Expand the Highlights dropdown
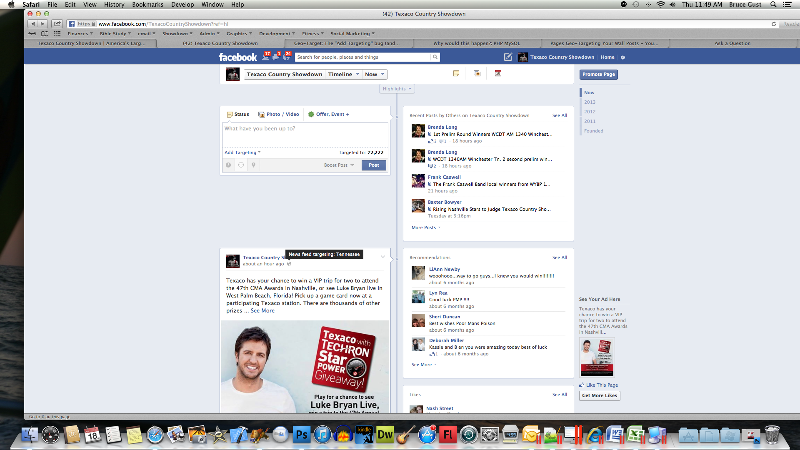Image resolution: width=800 pixels, height=450 pixels. (396, 89)
